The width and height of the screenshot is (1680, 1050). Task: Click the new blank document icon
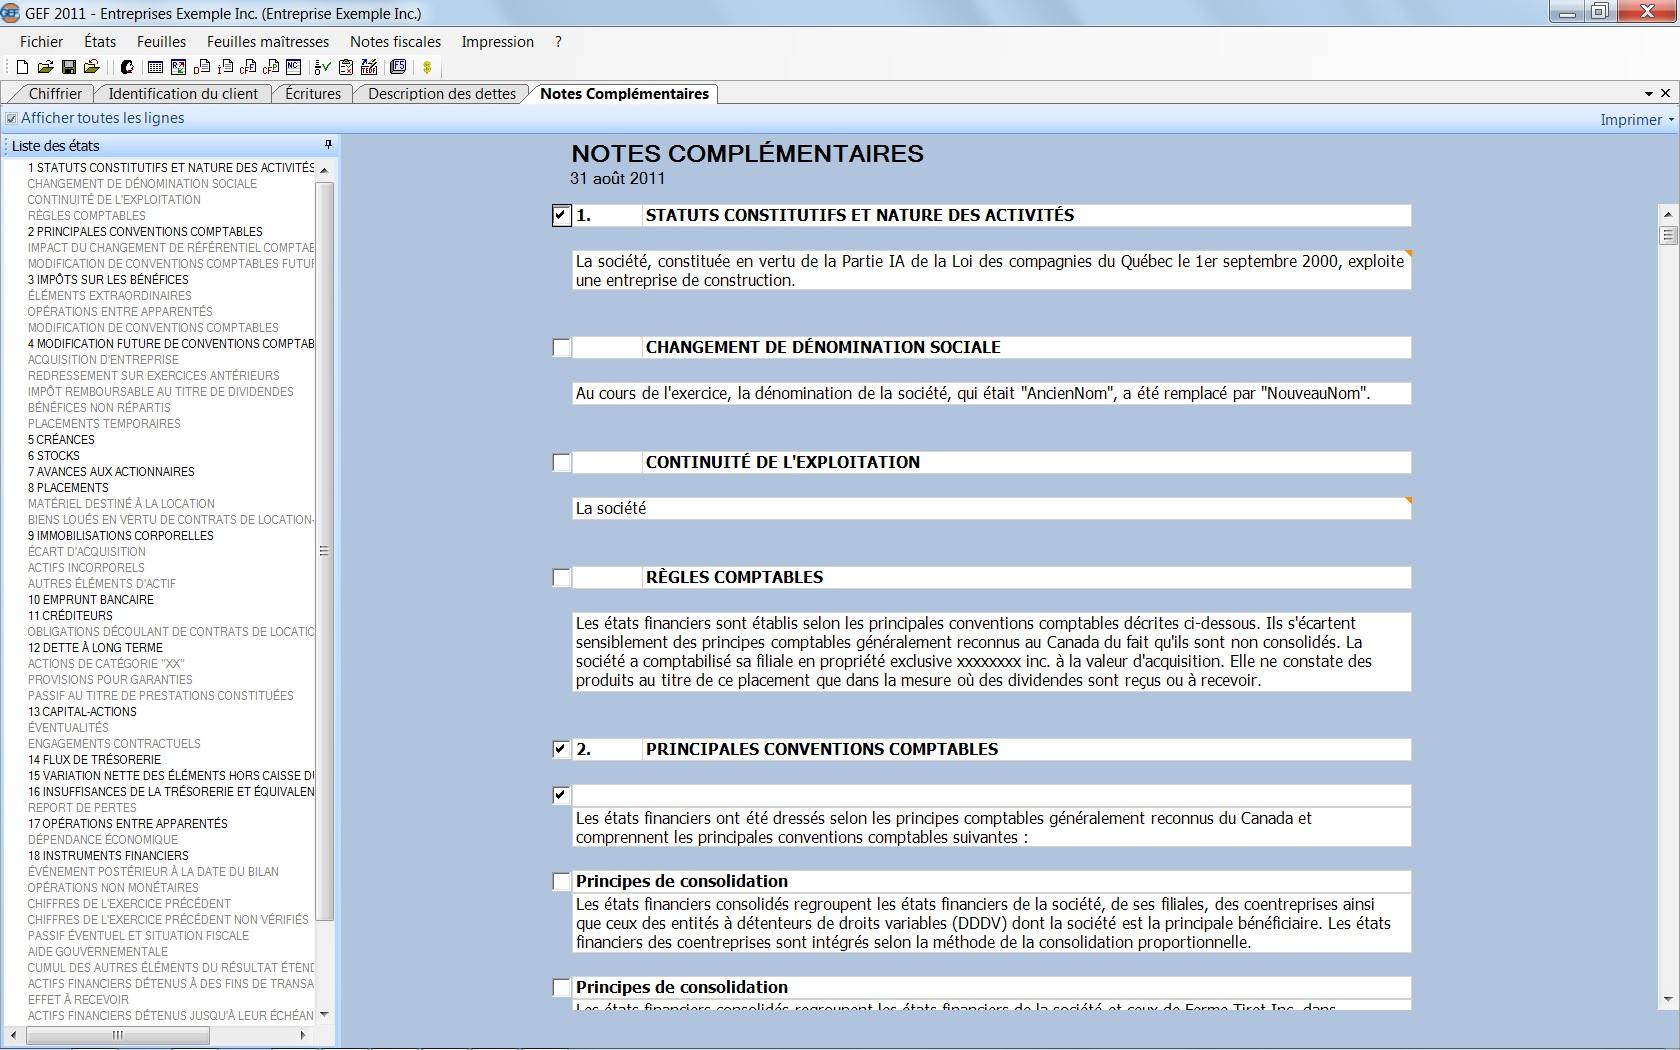[x=22, y=67]
